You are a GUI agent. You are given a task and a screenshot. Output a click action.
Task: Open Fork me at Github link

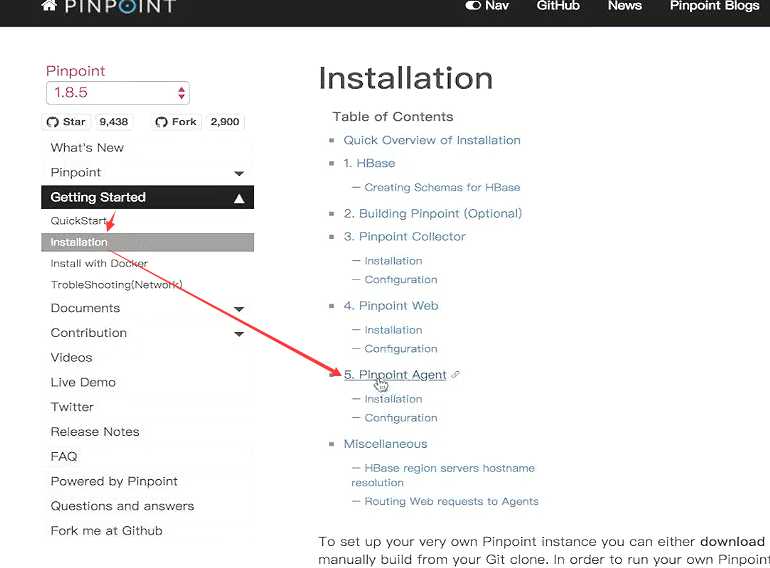(107, 531)
